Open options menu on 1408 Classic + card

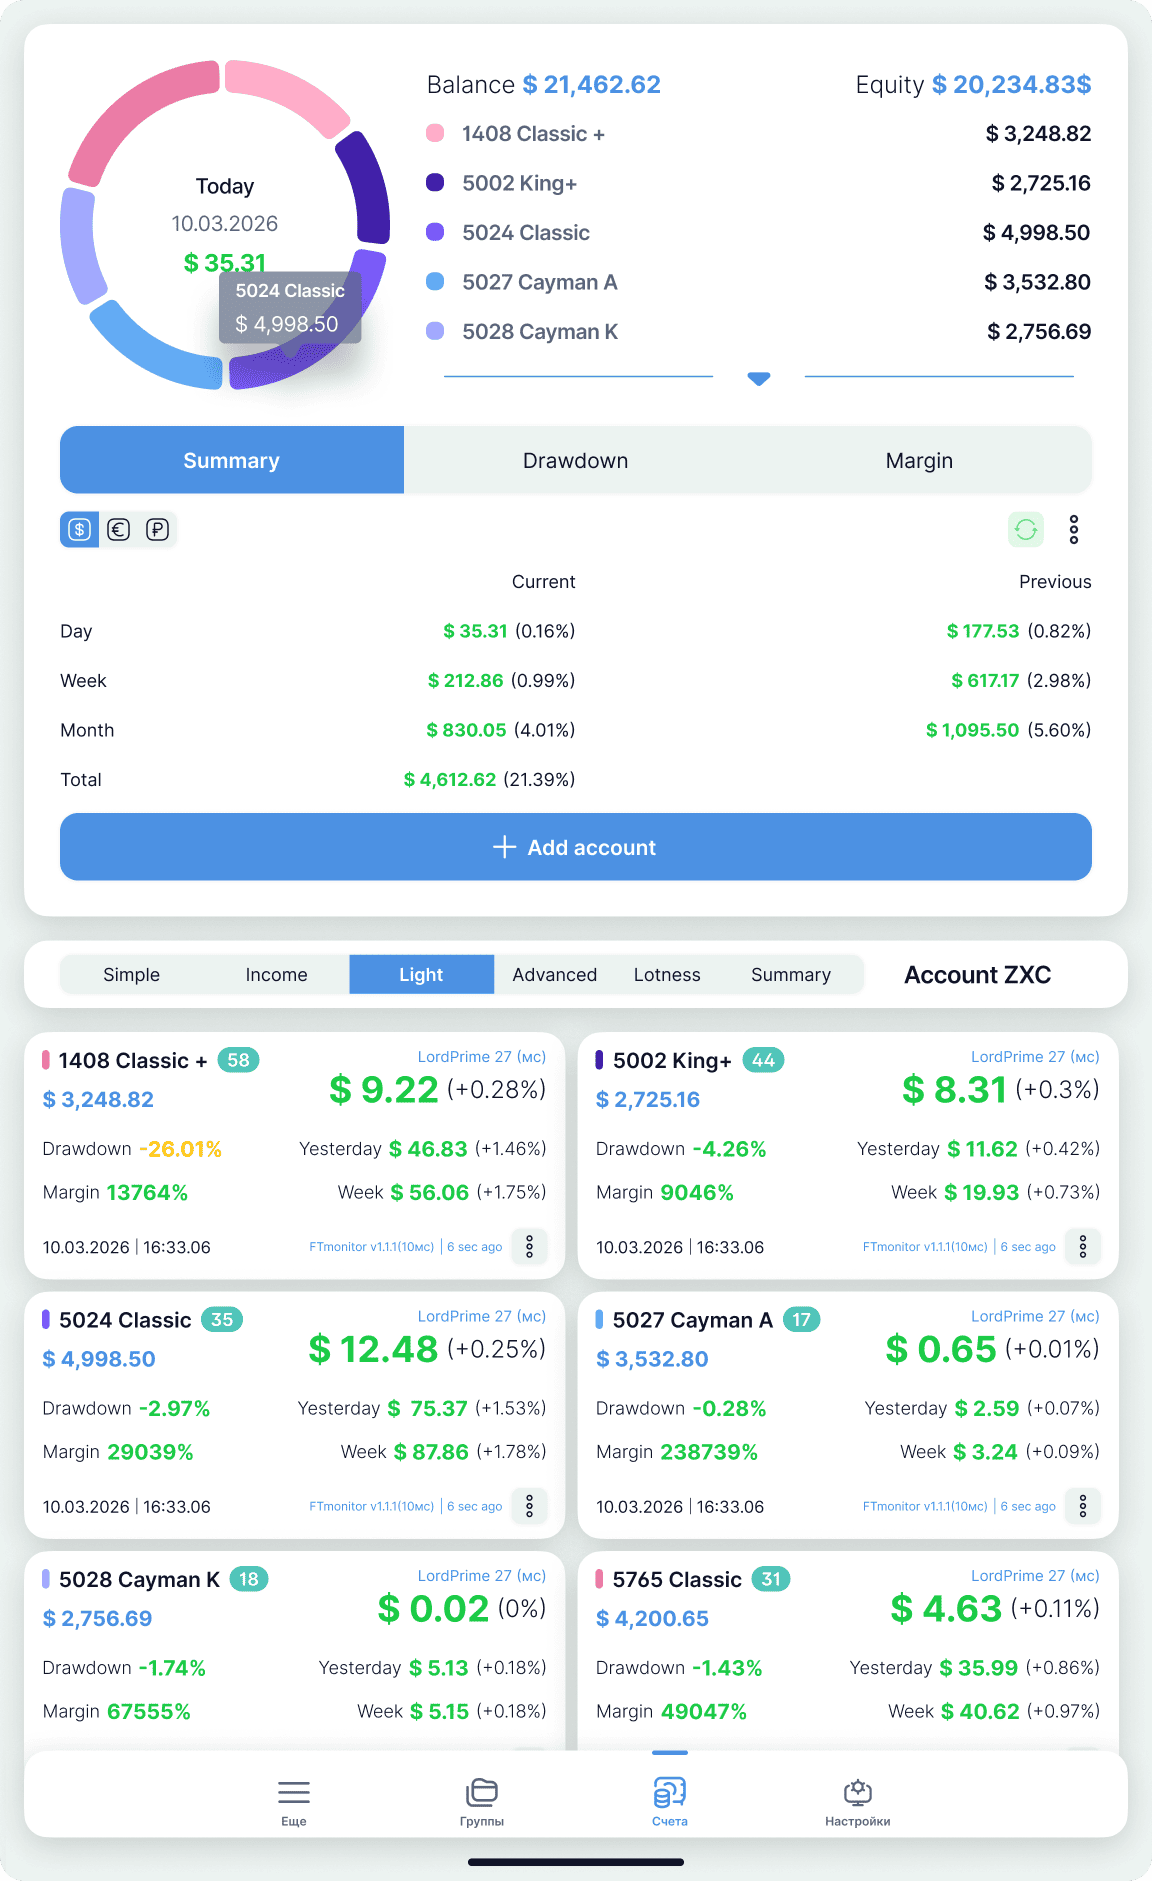[529, 1246]
